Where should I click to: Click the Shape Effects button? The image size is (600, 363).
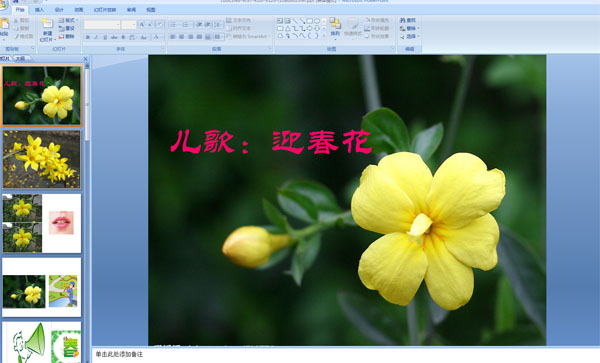pos(378,36)
